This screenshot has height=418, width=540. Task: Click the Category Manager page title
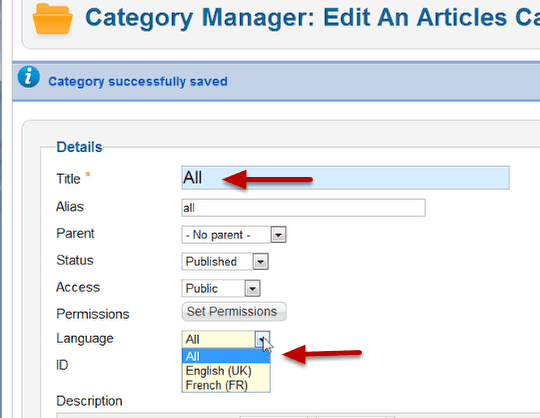(x=312, y=18)
